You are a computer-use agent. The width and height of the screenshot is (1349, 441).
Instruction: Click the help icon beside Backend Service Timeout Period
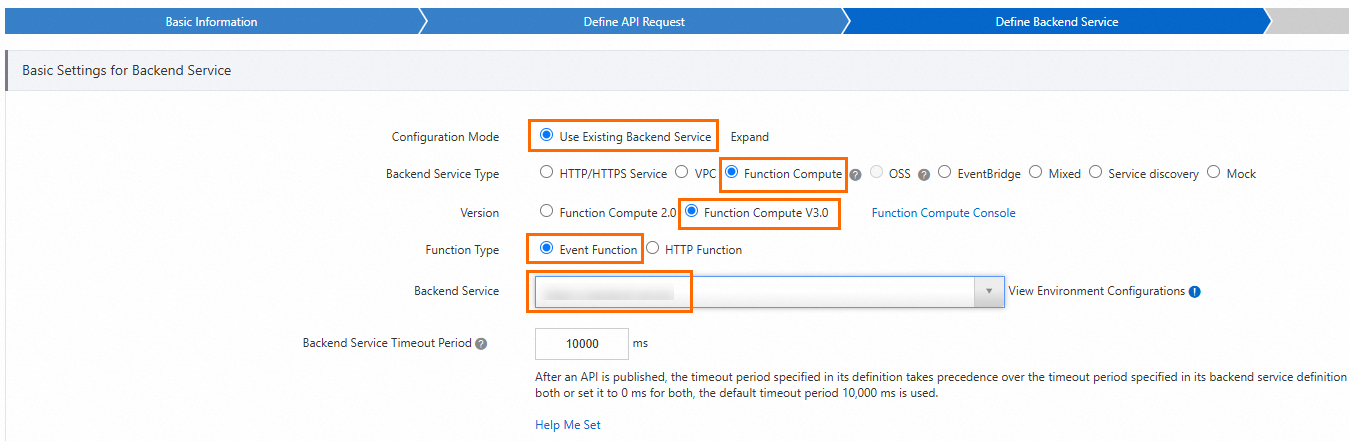click(x=481, y=344)
